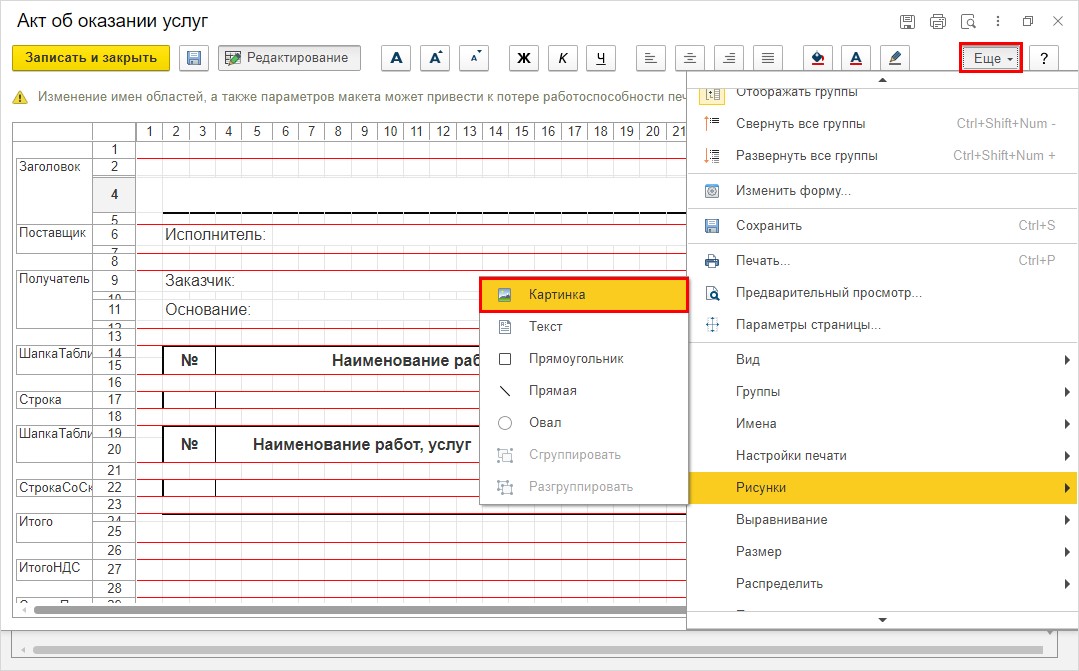Click the Заказчик: cell
Screen dimensions: 1079x671
pyautogui.click(x=200, y=281)
